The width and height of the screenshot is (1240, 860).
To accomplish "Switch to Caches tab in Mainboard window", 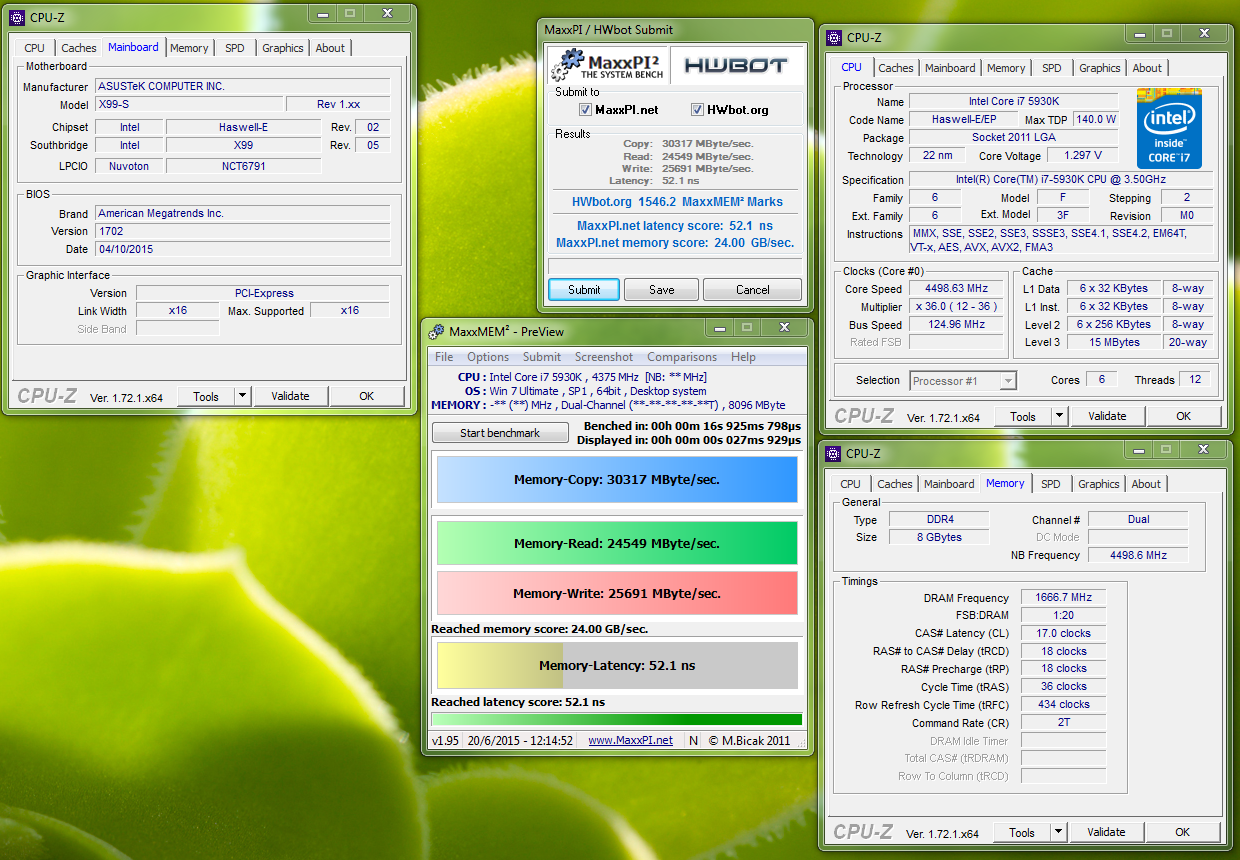I will [x=79, y=48].
